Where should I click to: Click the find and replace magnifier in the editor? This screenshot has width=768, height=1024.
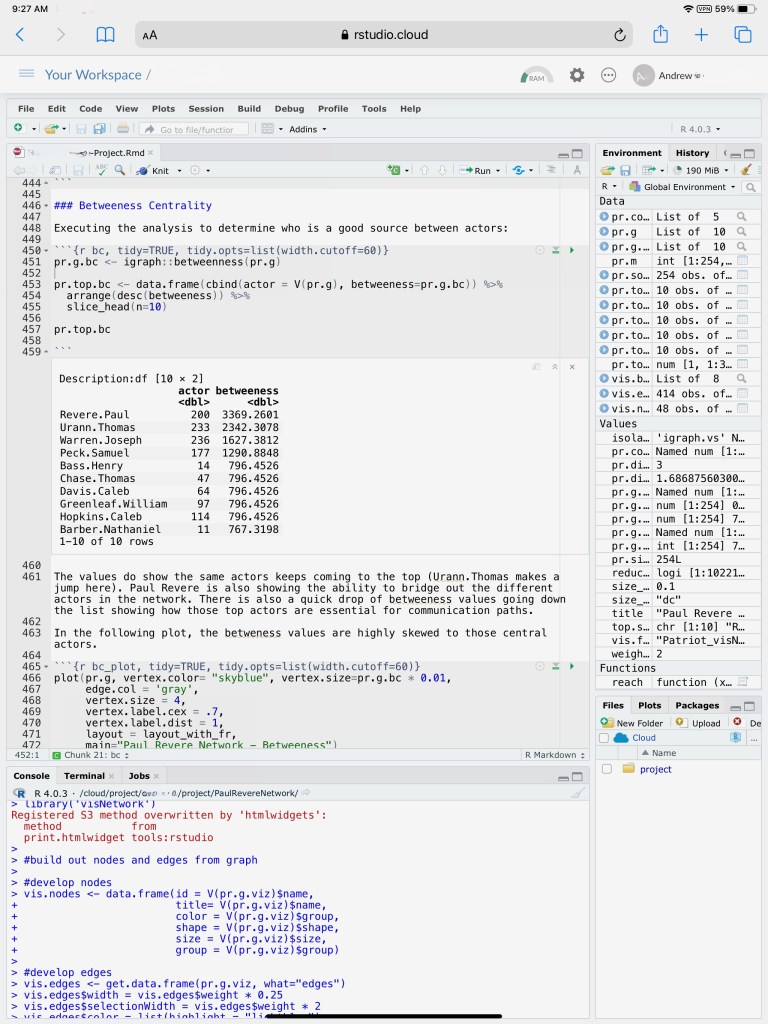(120, 171)
